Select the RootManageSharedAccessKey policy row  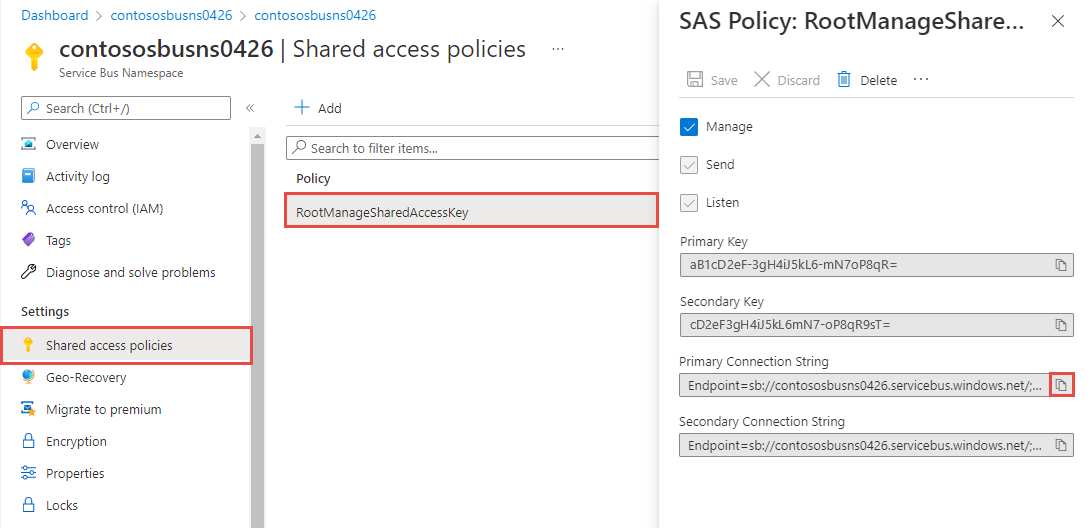pyautogui.click(x=471, y=212)
